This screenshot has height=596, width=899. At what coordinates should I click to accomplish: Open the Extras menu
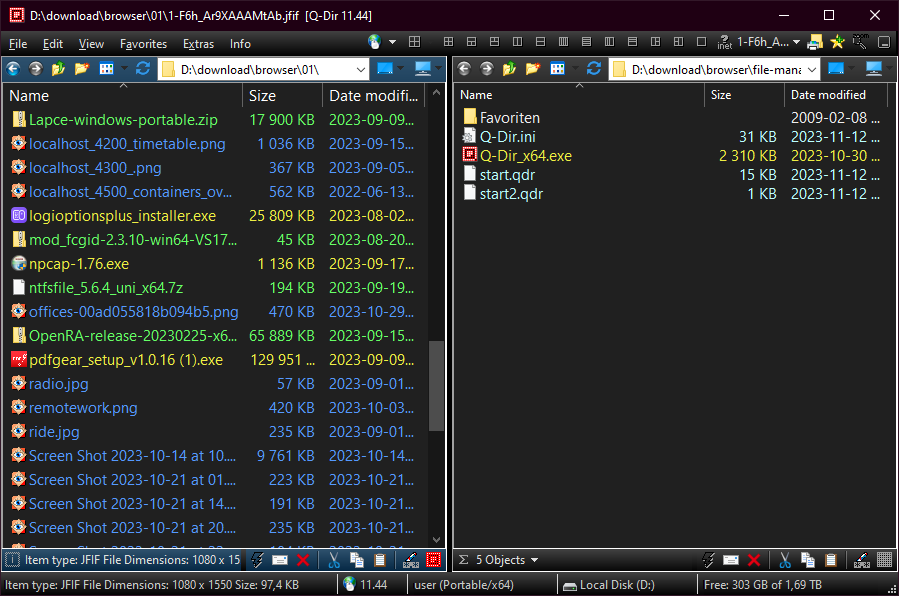pos(198,44)
